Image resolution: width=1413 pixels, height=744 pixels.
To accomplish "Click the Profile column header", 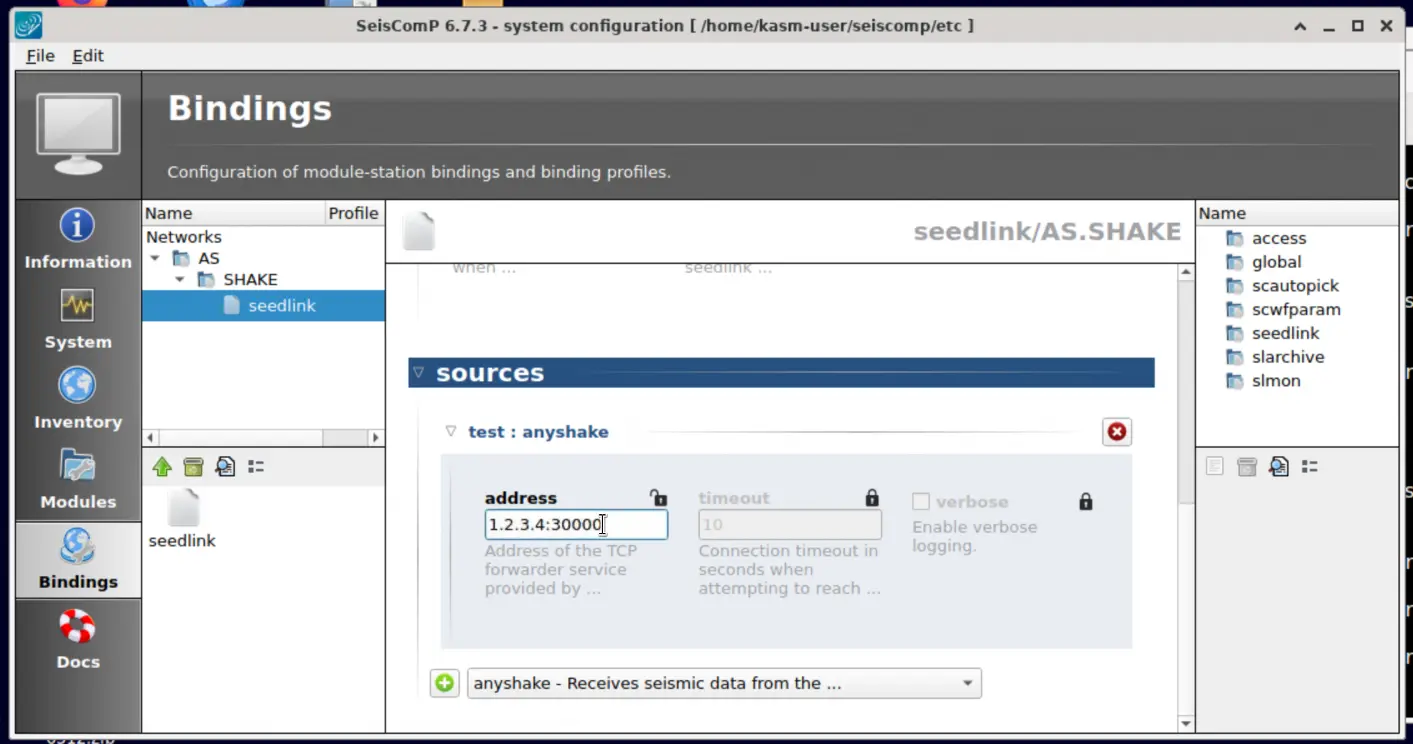I will (x=354, y=213).
